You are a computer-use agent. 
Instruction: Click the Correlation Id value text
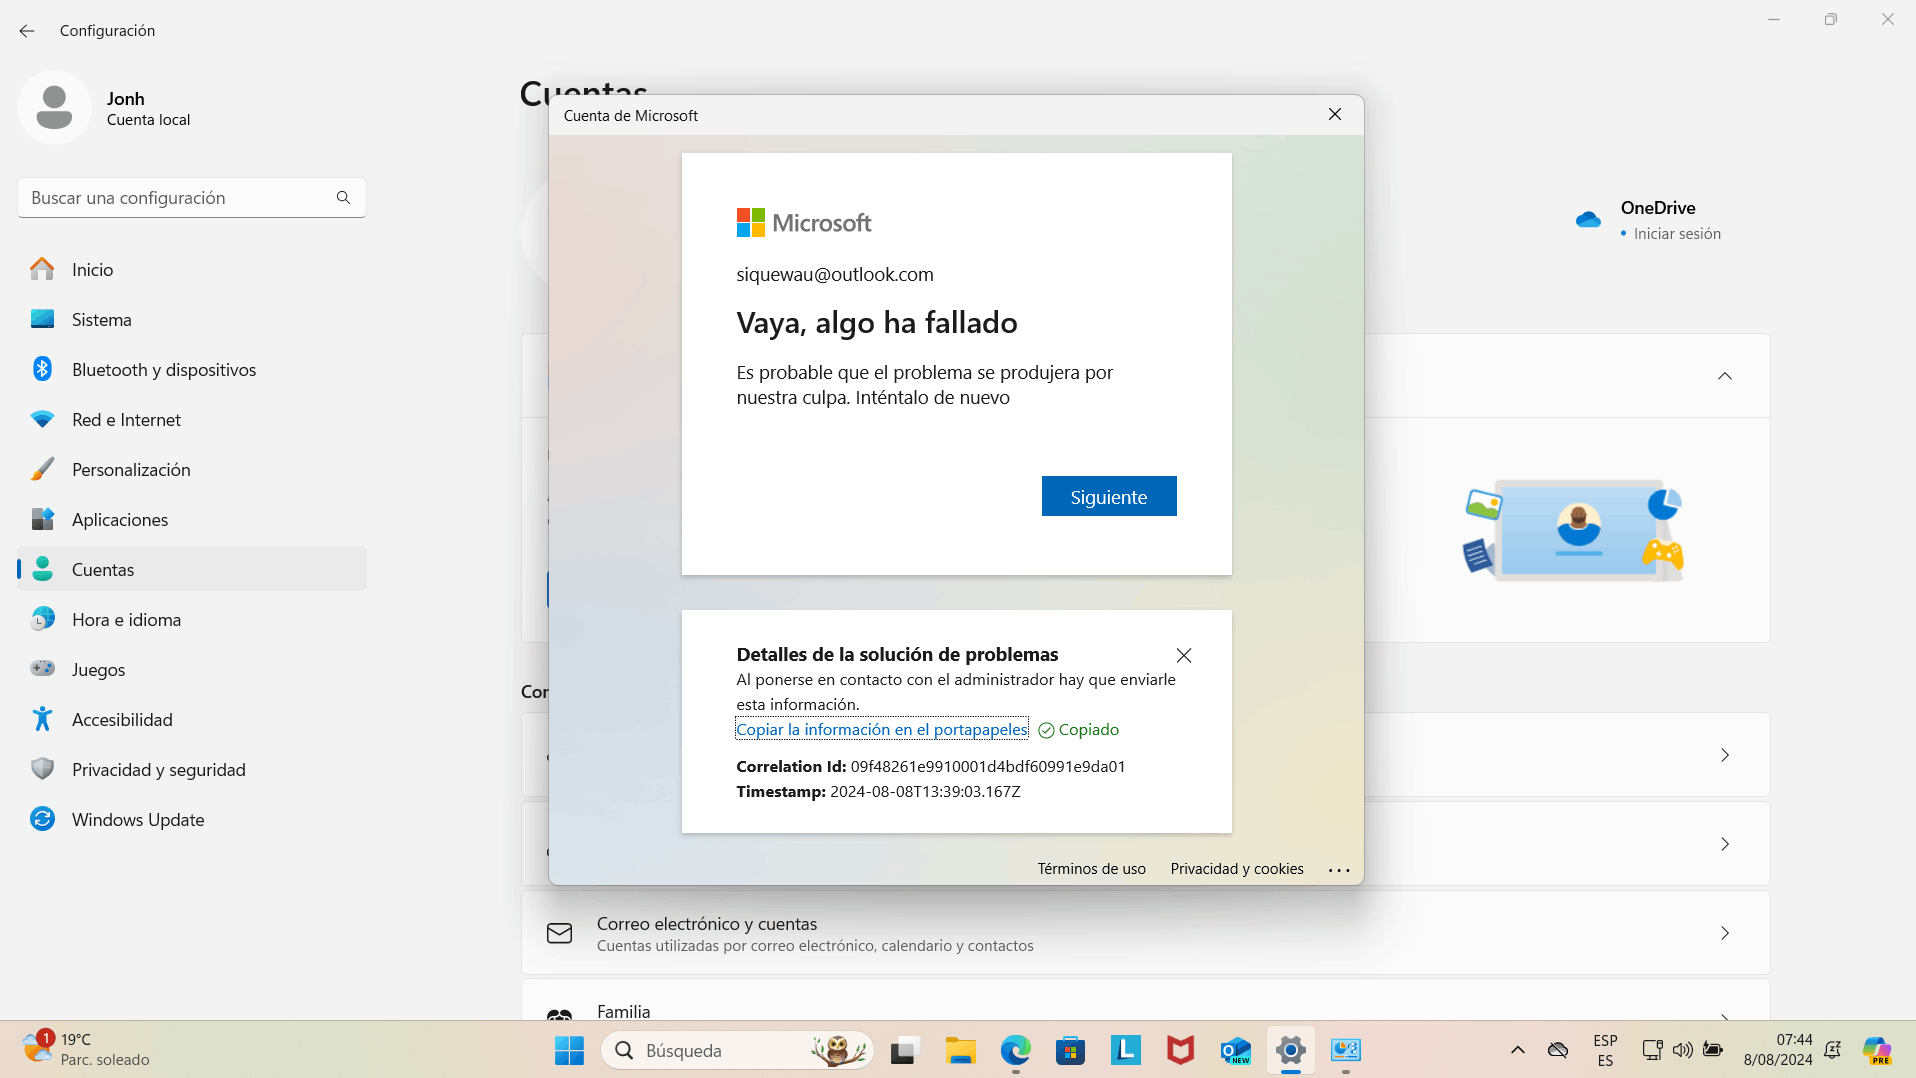click(988, 767)
